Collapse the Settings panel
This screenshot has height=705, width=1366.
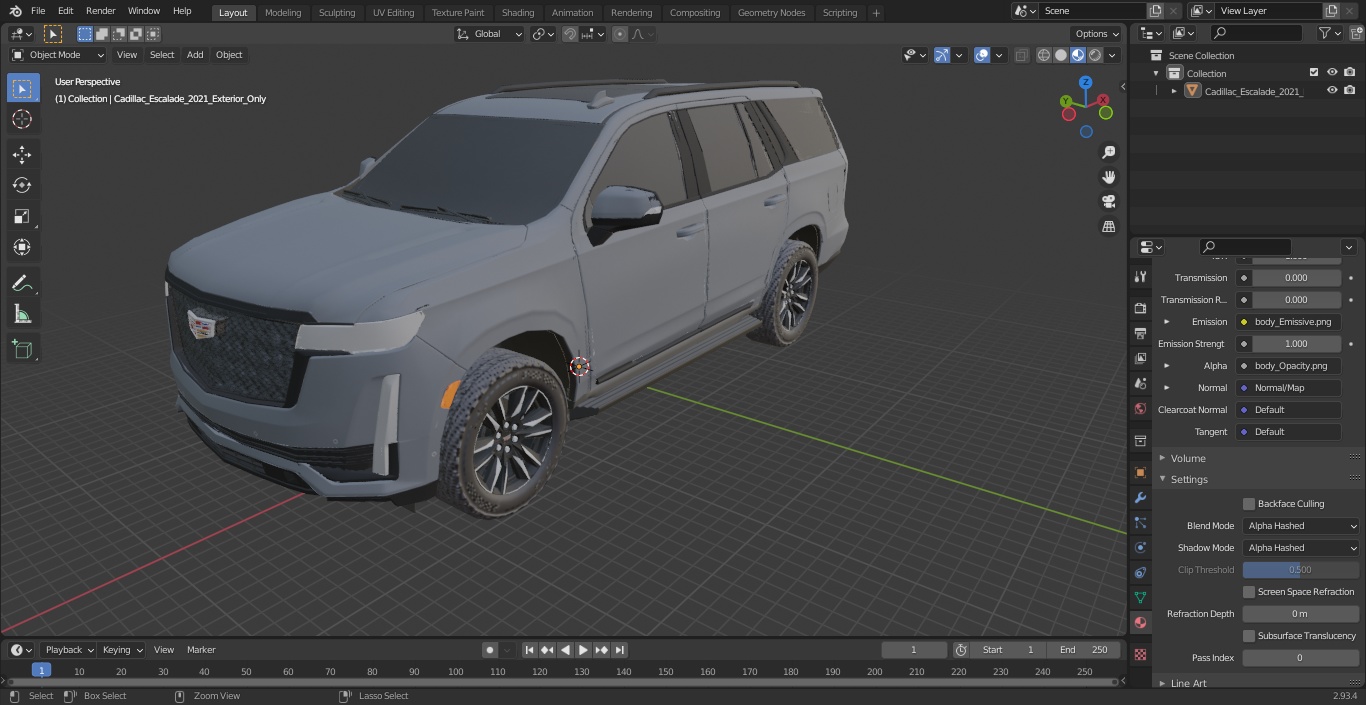(x=1189, y=480)
